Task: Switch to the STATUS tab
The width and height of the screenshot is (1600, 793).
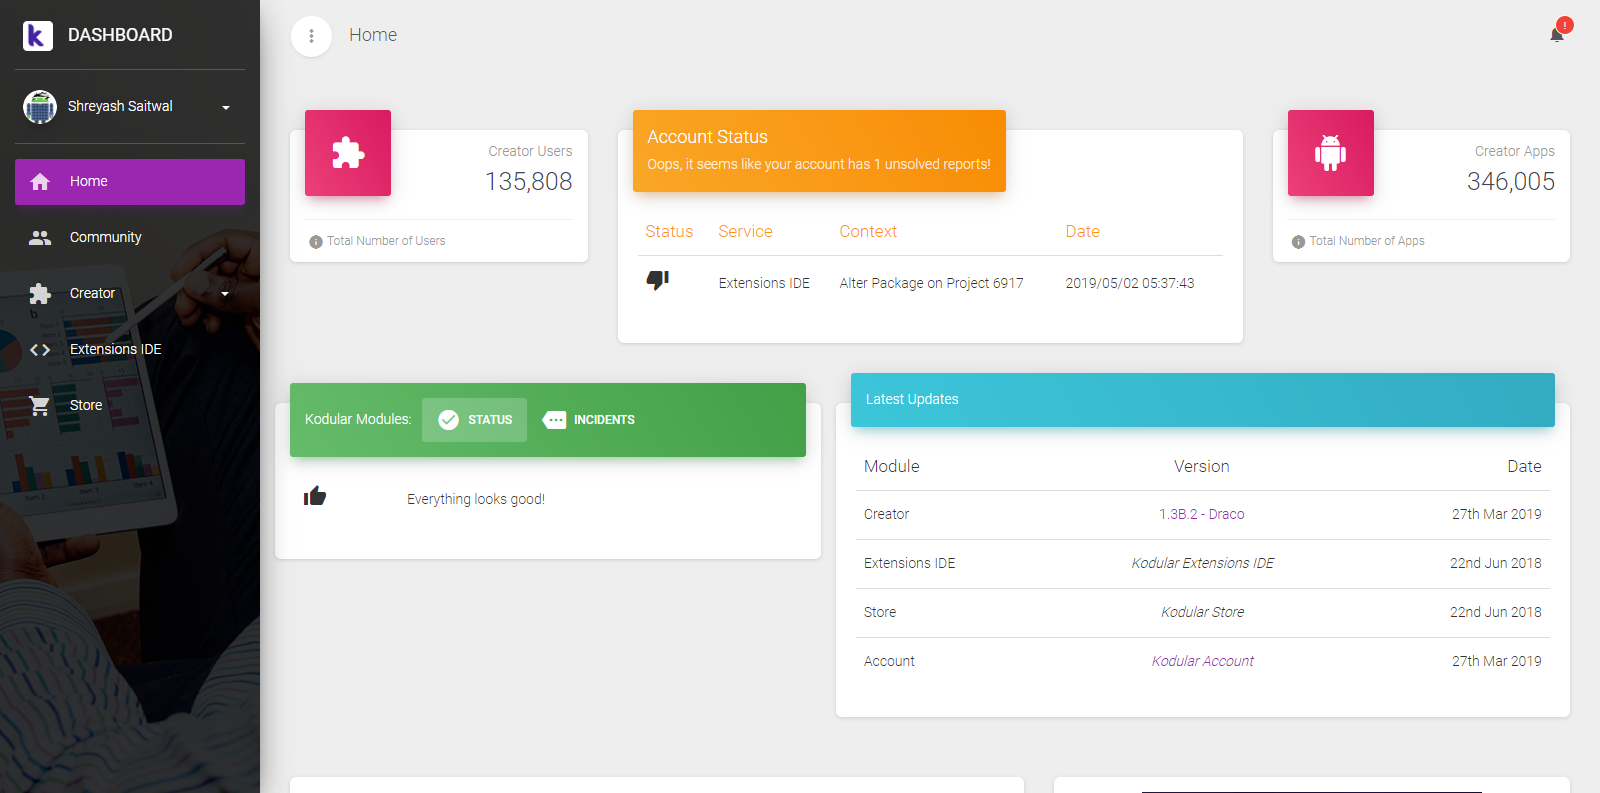Action: [474, 420]
